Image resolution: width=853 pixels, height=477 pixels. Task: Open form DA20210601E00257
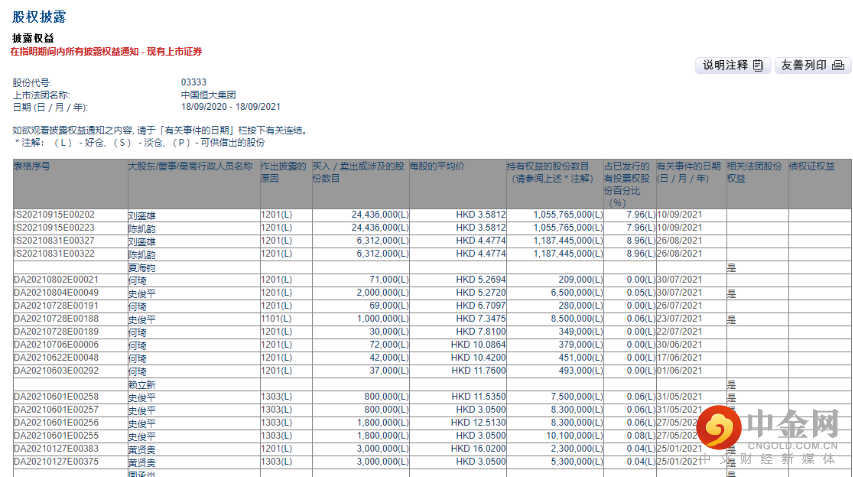[56, 410]
